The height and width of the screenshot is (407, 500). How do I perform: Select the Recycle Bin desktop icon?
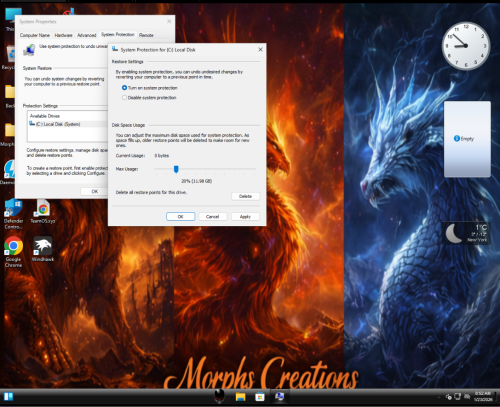click(9, 57)
